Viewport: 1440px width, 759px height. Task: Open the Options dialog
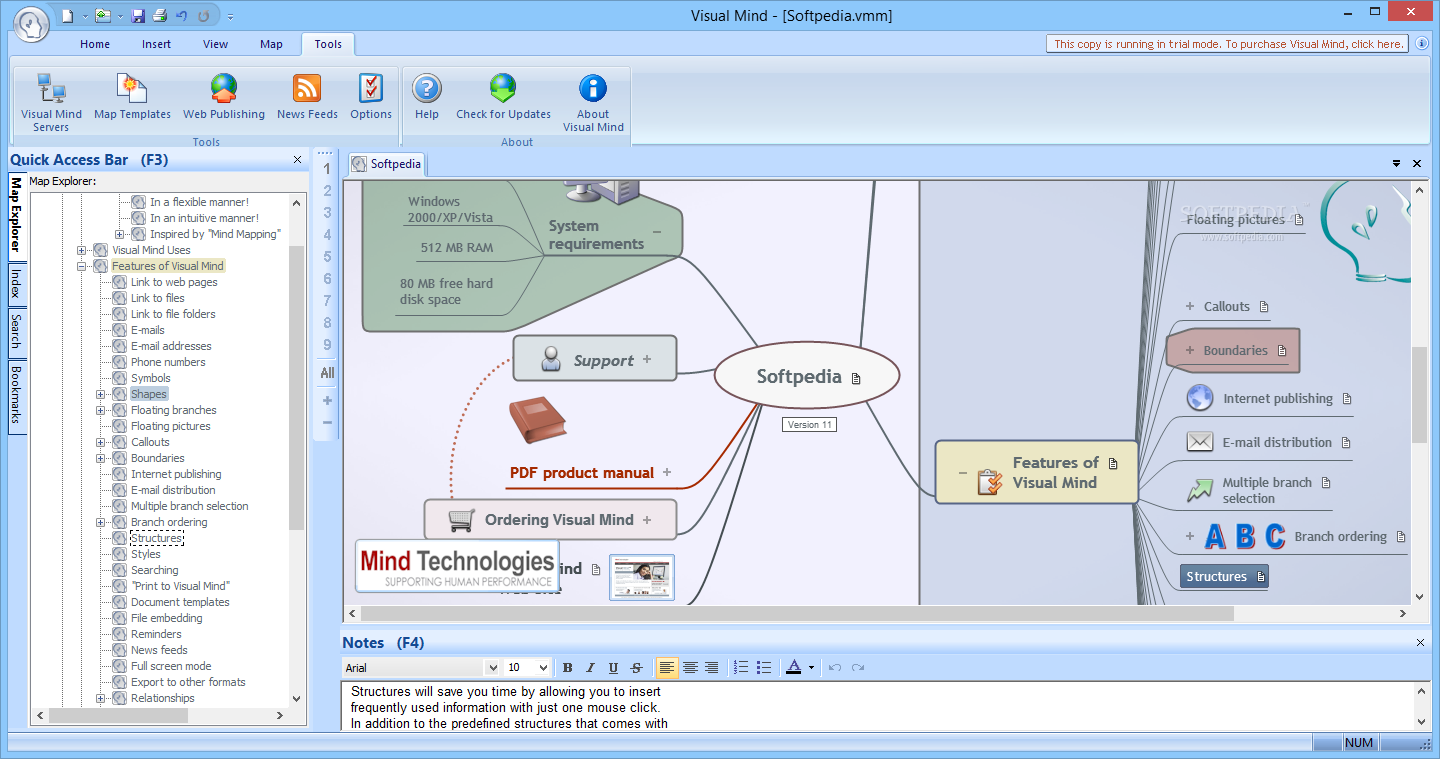[371, 97]
